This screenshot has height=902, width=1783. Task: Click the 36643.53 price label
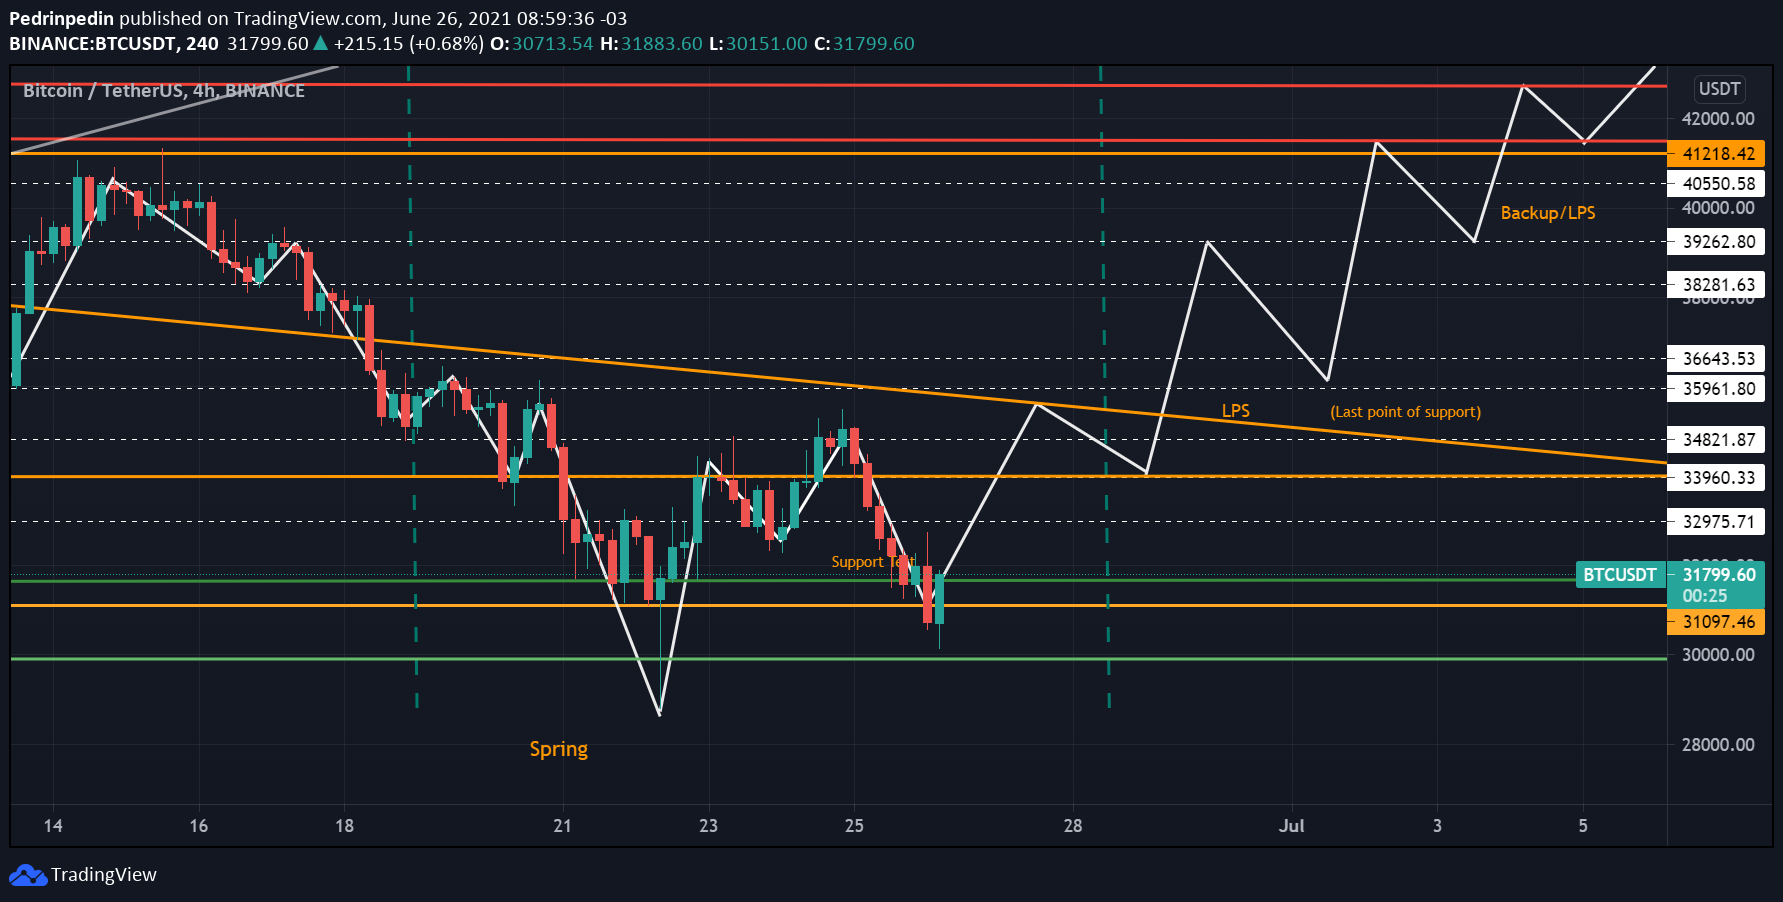1717,359
